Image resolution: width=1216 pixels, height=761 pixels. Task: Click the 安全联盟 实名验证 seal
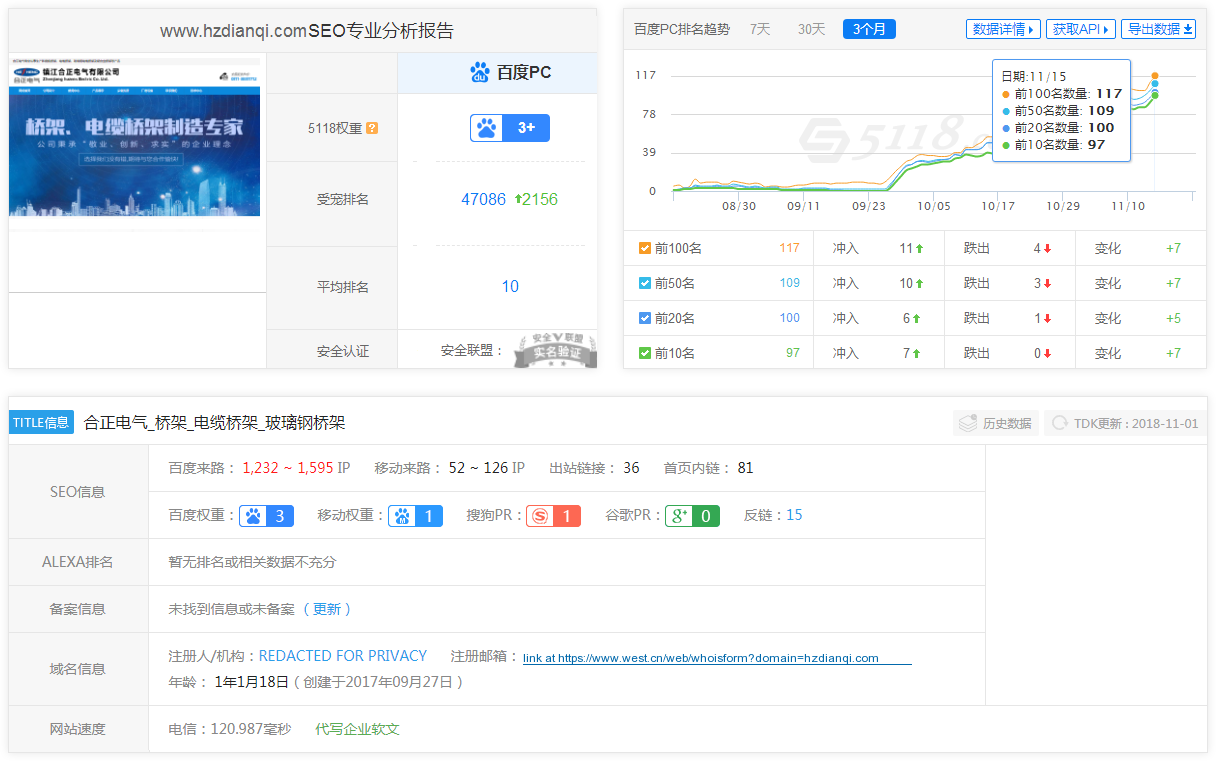(x=555, y=351)
